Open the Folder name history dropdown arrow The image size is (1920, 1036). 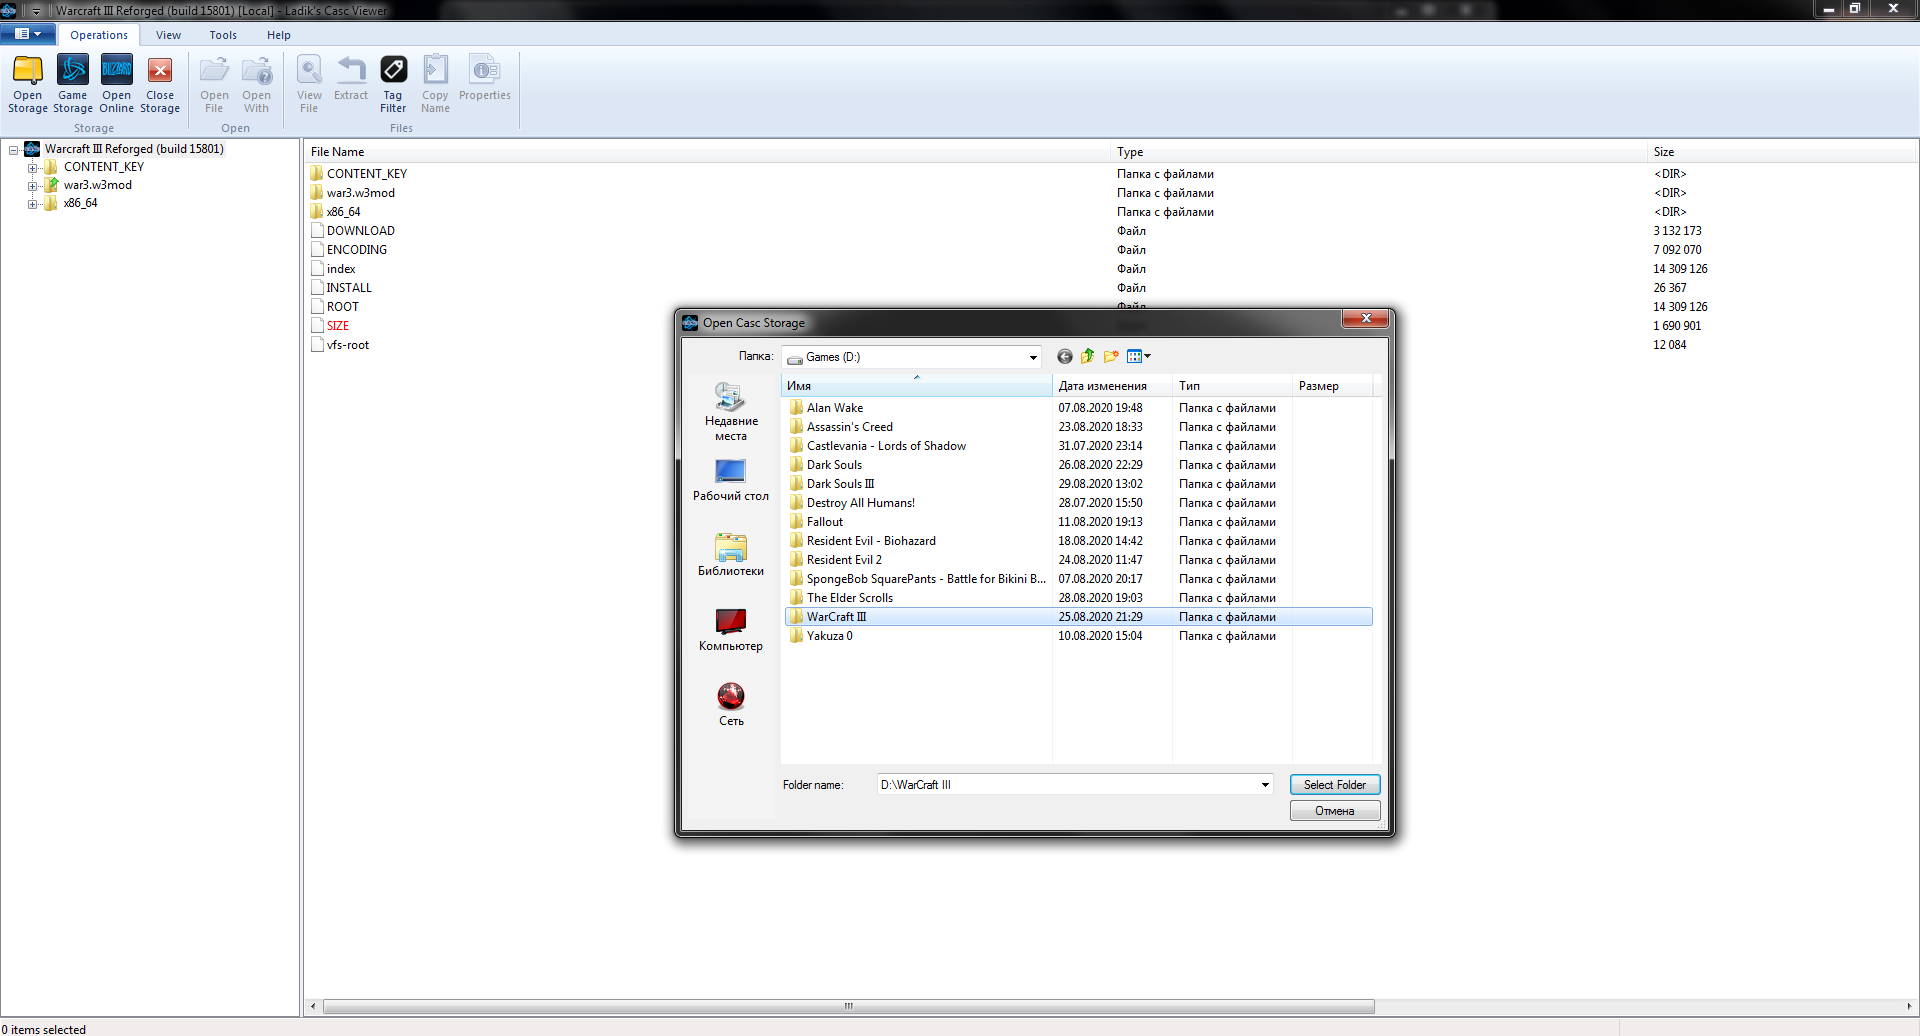pos(1265,785)
